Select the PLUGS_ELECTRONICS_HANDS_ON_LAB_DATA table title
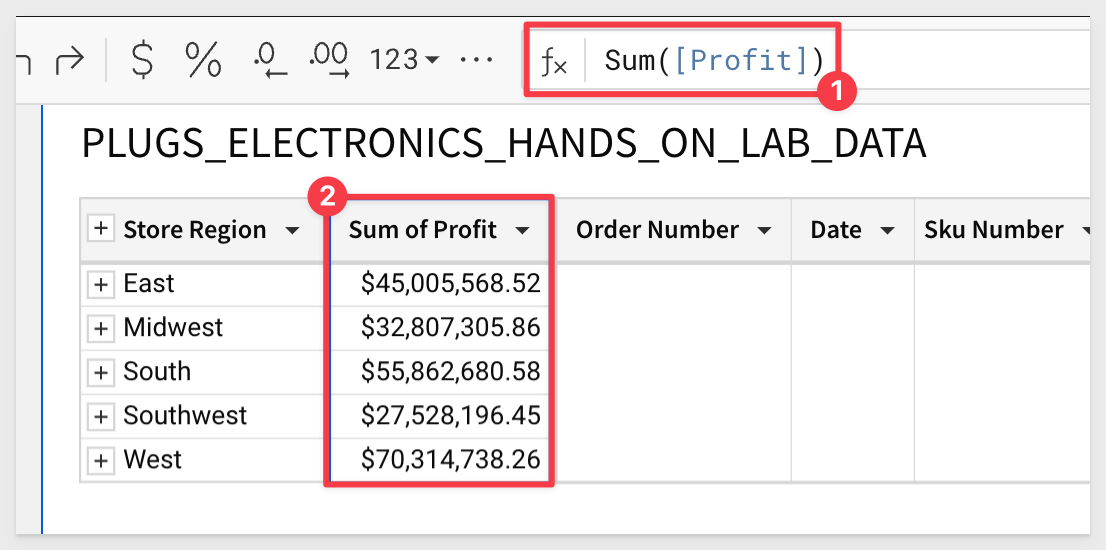1106x550 pixels. point(504,145)
